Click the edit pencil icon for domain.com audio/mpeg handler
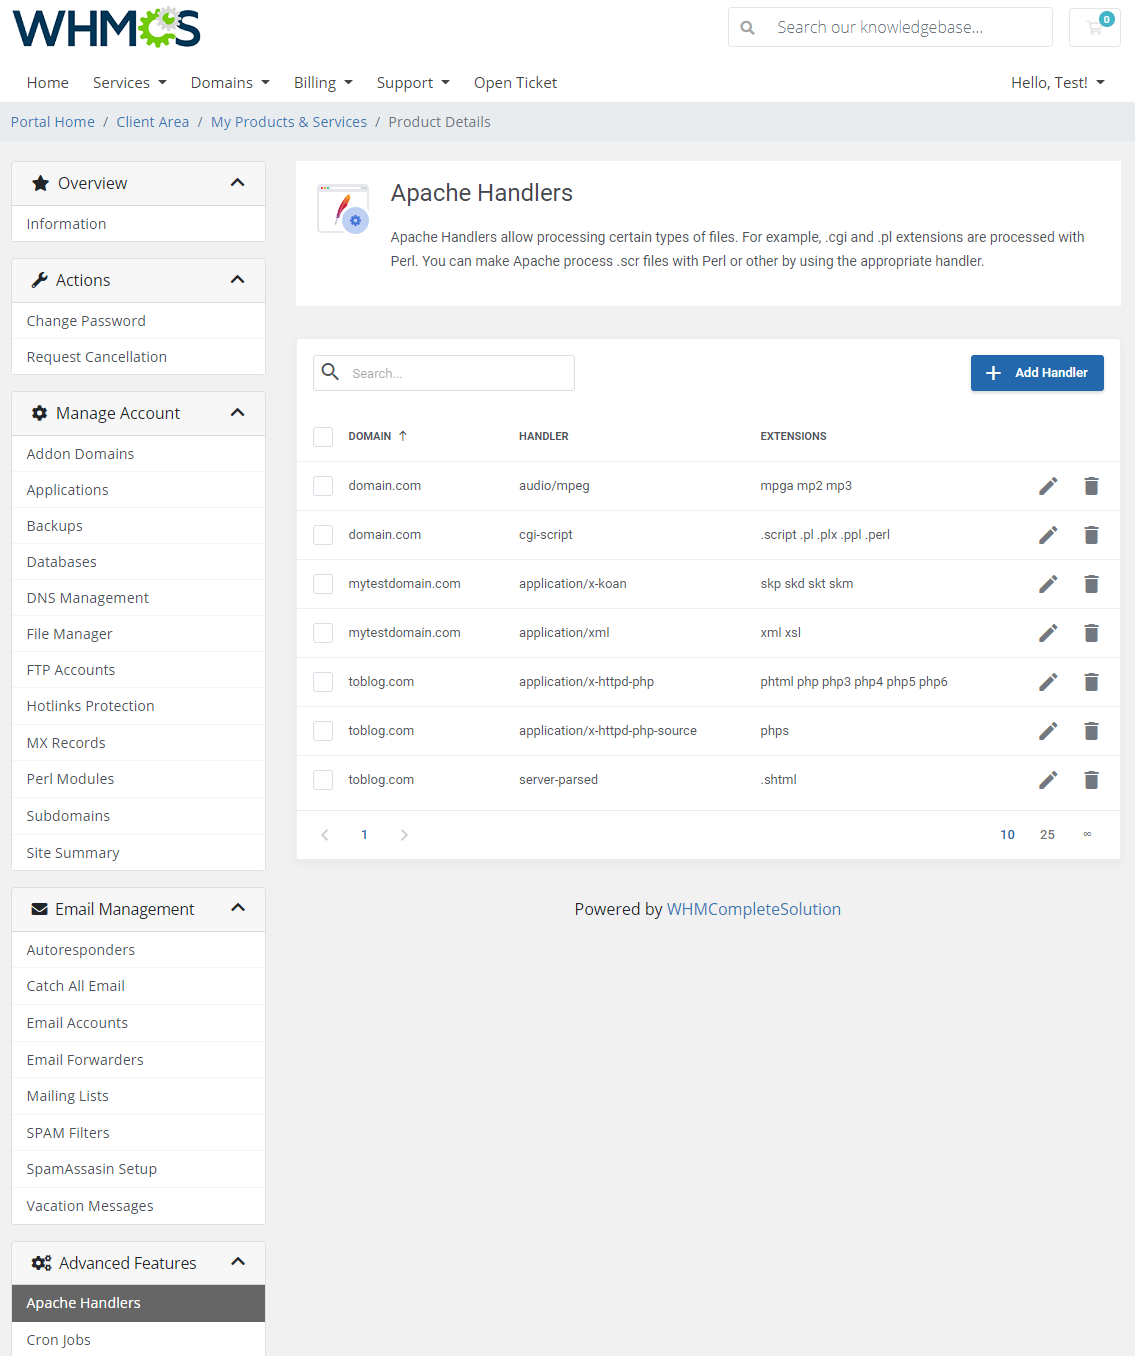This screenshot has width=1135, height=1356. point(1047,486)
